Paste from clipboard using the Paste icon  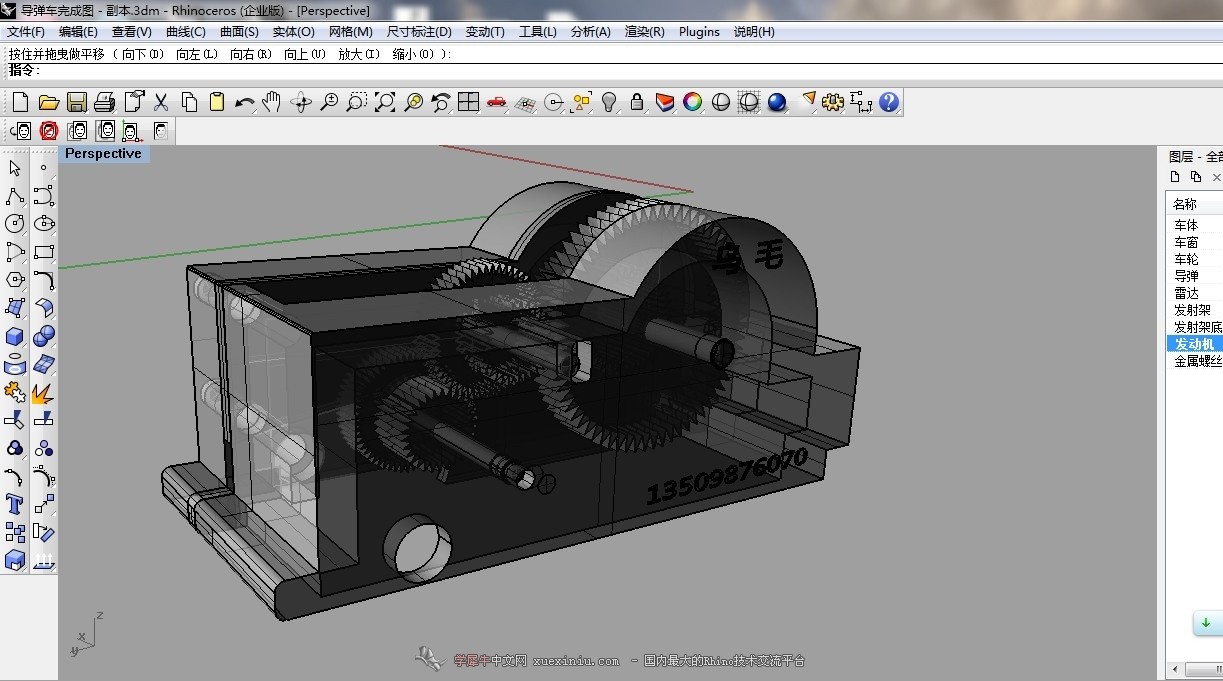[x=216, y=102]
